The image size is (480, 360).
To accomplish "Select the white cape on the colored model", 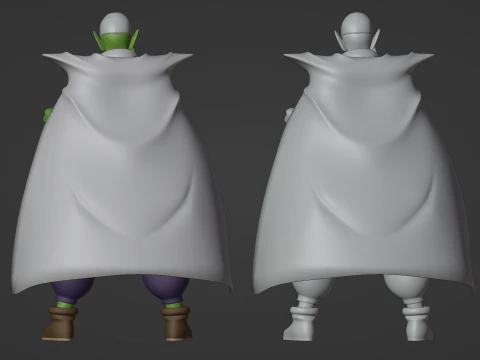I will pyautogui.click(x=122, y=173).
